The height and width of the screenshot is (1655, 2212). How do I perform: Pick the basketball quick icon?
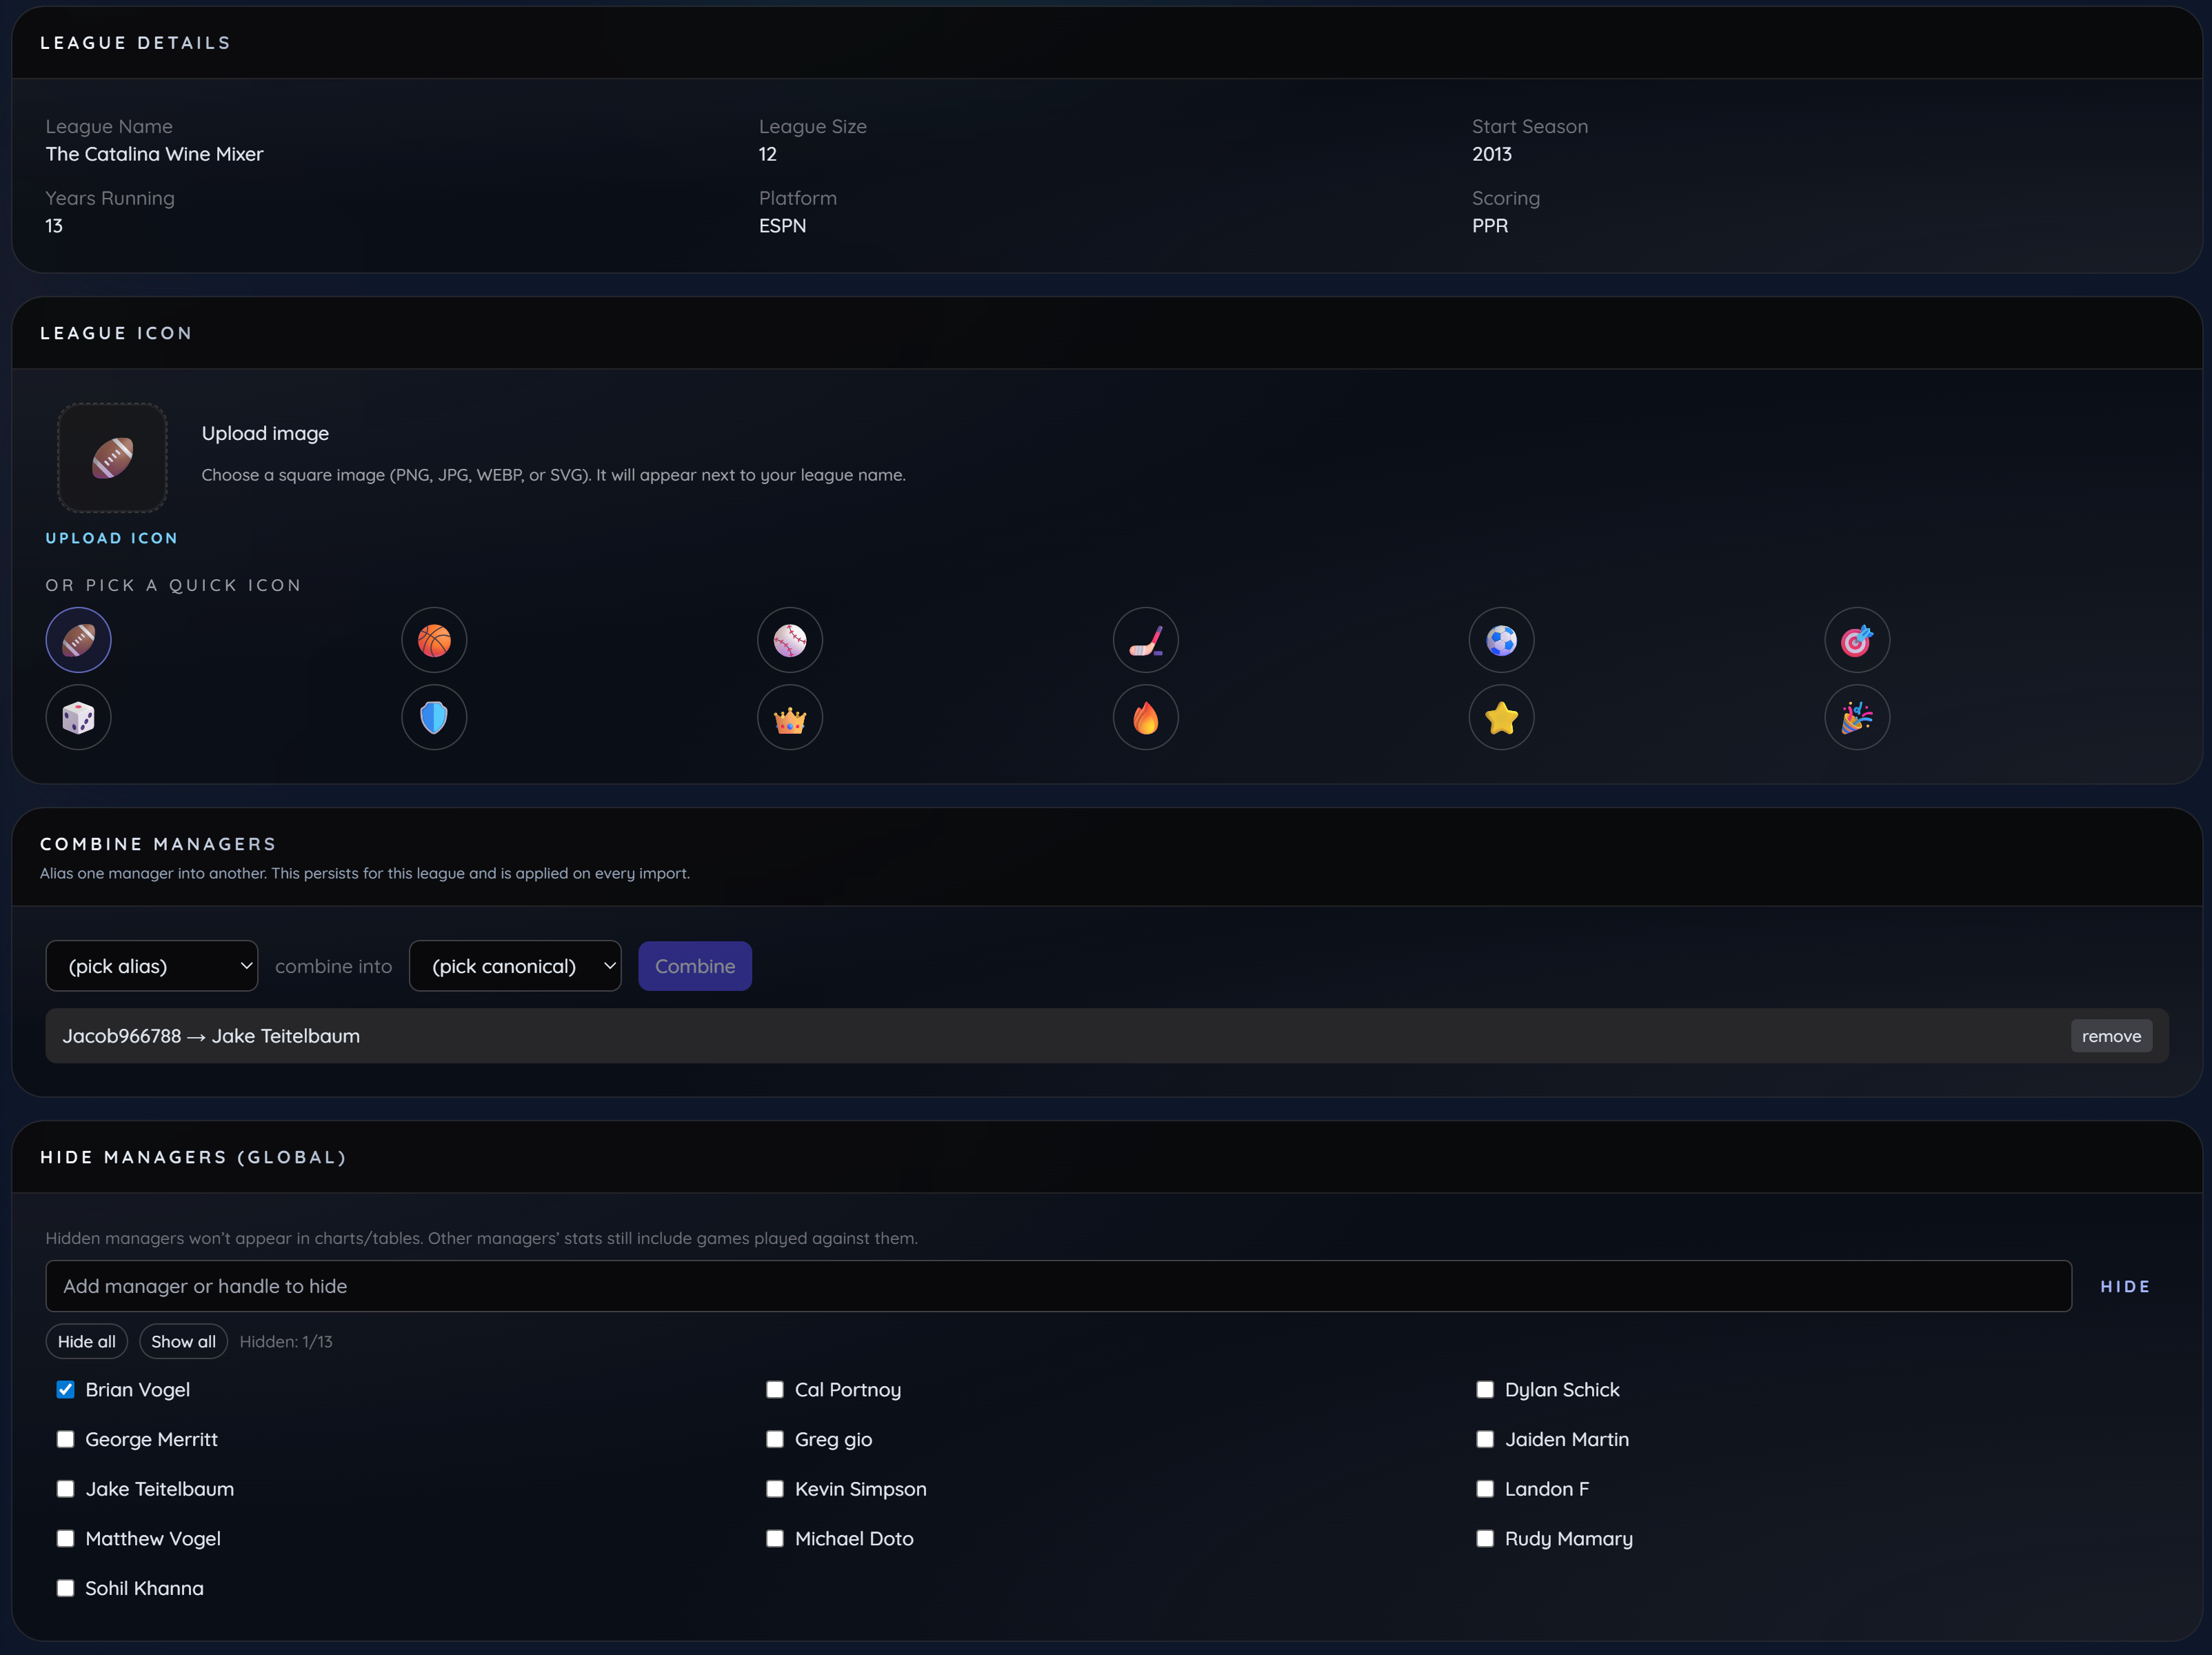pyautogui.click(x=434, y=640)
